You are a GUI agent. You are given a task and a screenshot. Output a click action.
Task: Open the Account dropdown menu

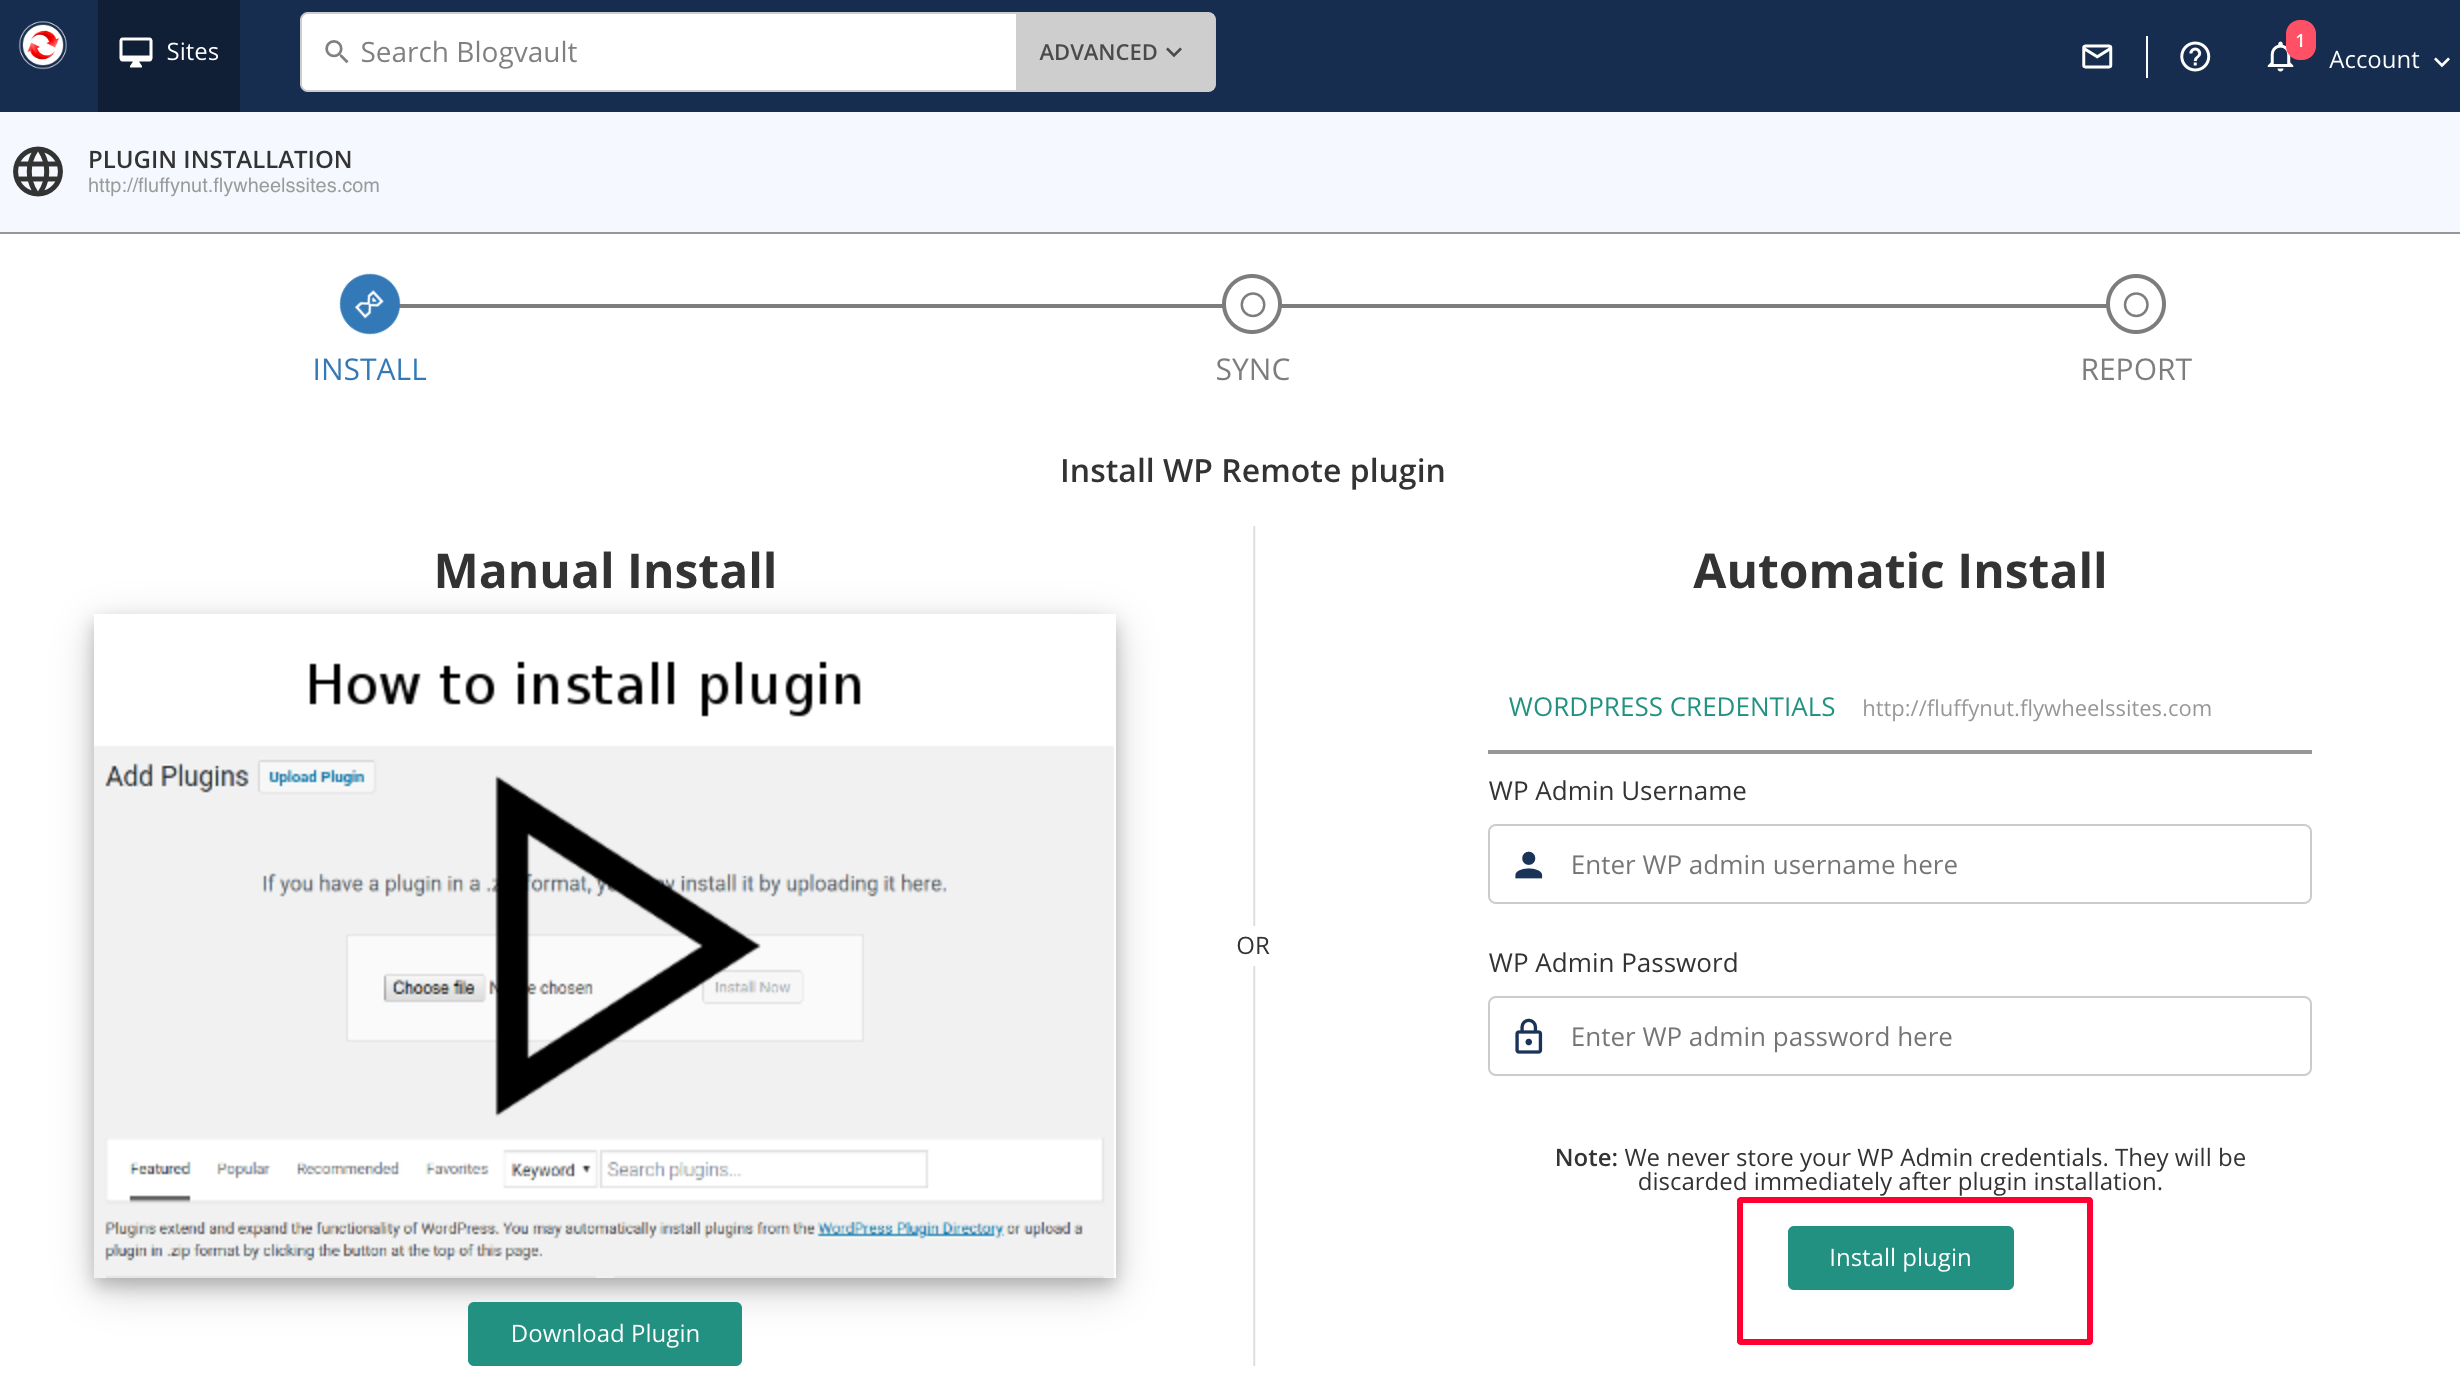2387,60
